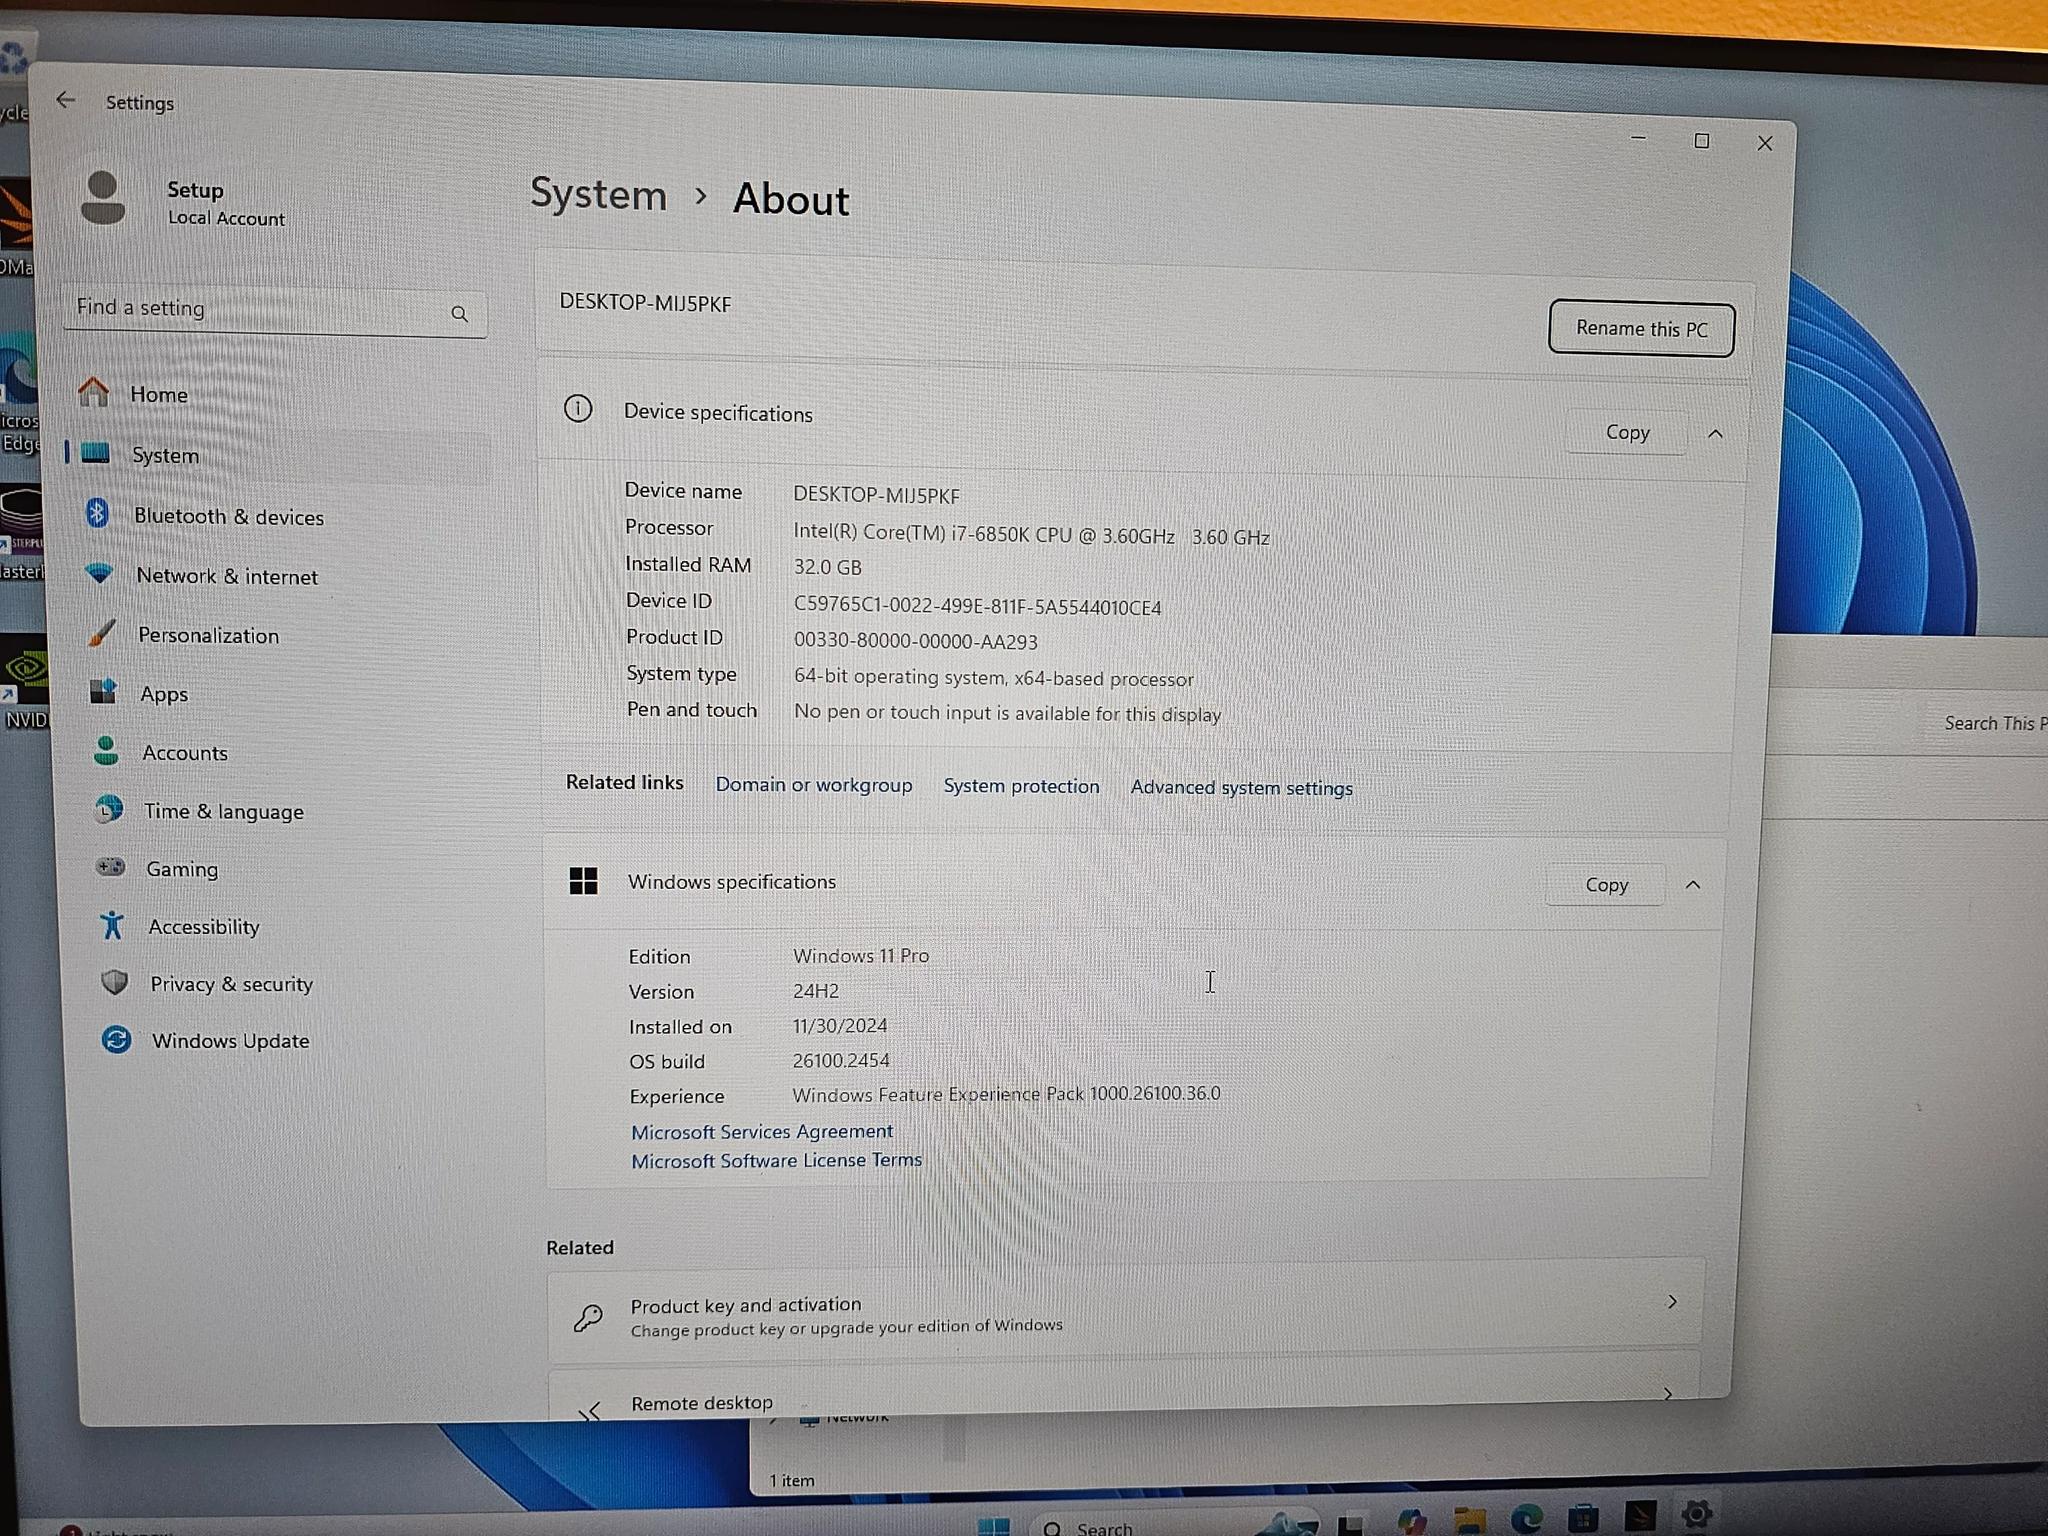Select the Product ID 00330-80000-00000-AA293
The width and height of the screenshot is (2048, 1536).
[915, 641]
